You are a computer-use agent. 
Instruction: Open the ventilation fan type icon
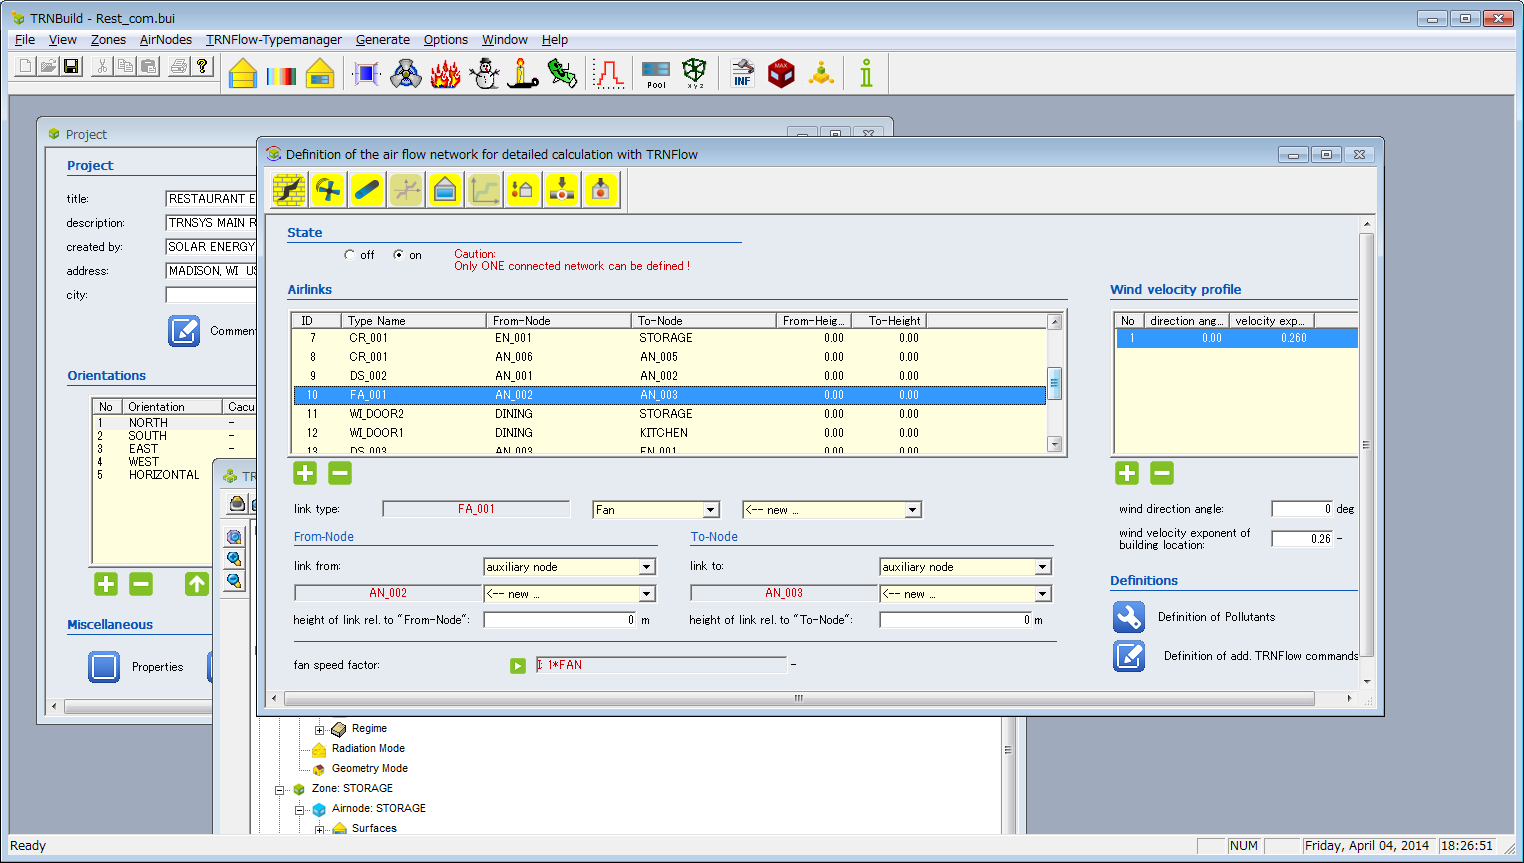(406, 73)
